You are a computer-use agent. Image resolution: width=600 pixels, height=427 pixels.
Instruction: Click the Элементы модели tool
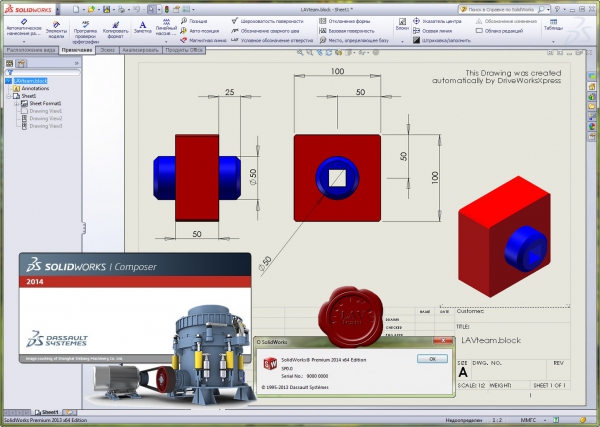[56, 30]
